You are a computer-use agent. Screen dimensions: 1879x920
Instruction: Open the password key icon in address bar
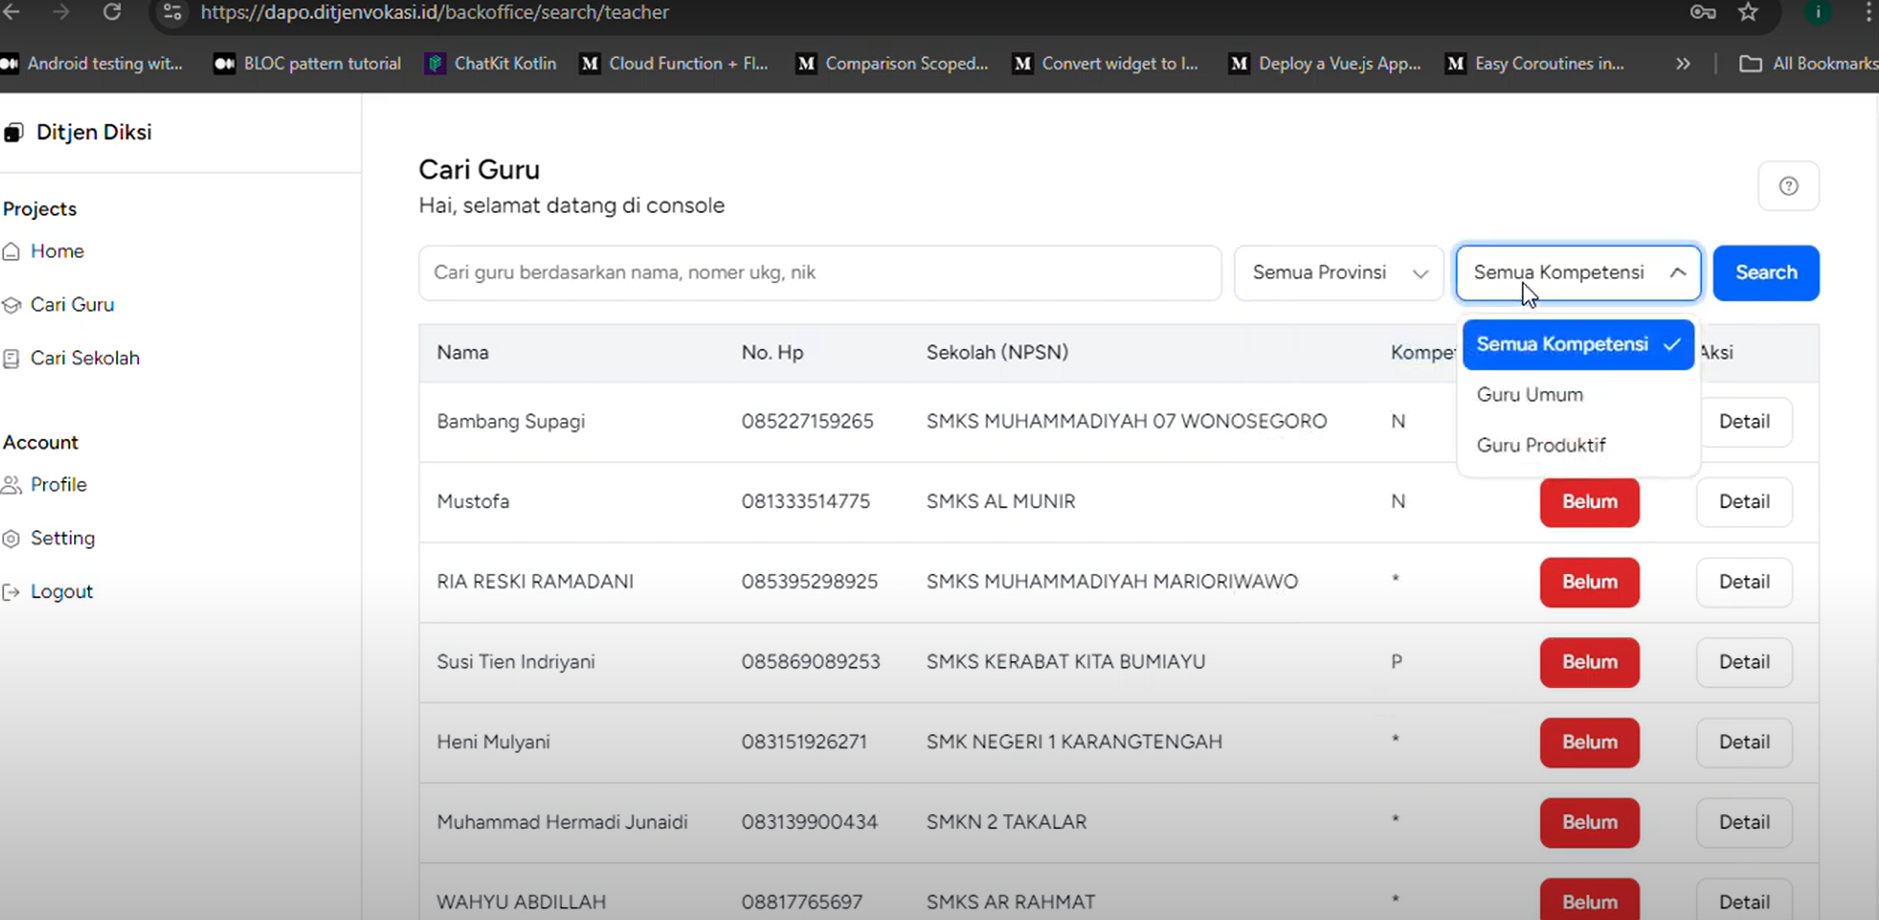click(x=1703, y=12)
